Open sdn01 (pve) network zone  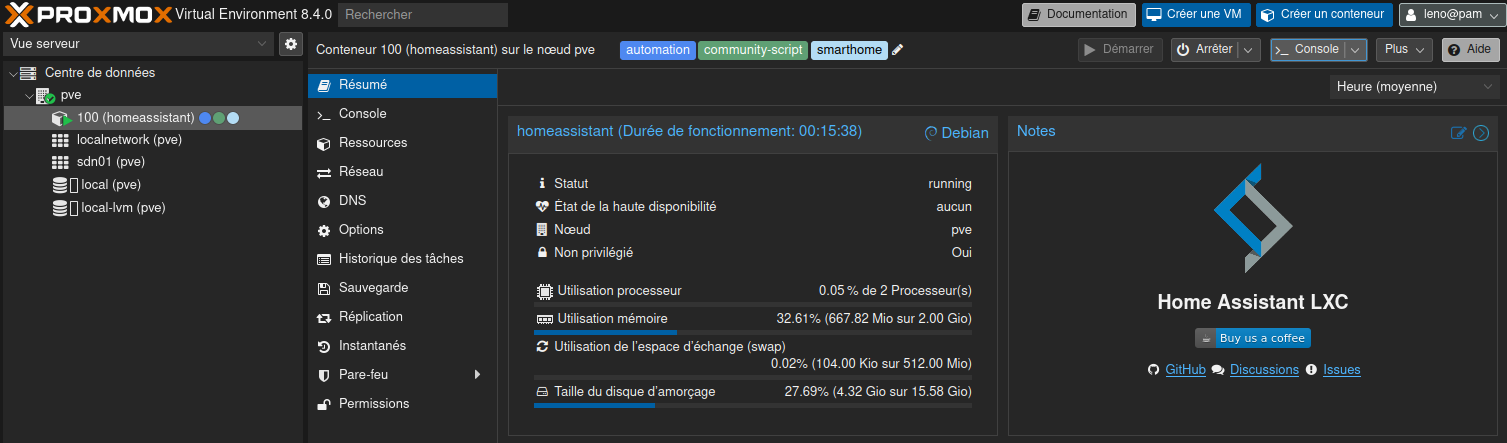(x=110, y=162)
